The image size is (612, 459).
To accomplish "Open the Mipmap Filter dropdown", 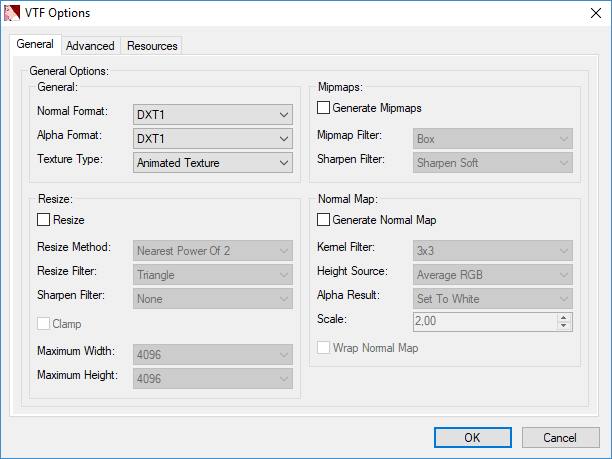I will (492, 138).
